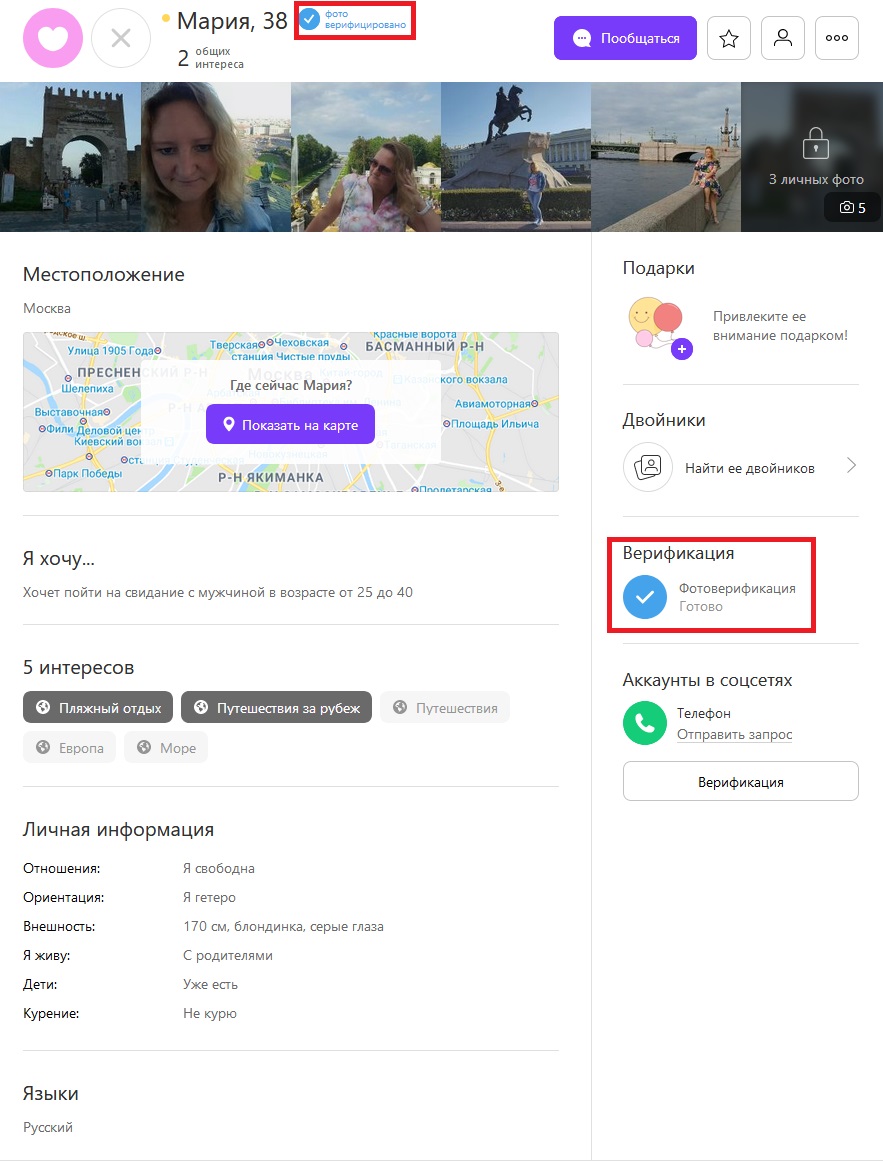The width and height of the screenshot is (883, 1164).
Task: Toggle the 'Пляжный отдых' interest tag
Action: pyautogui.click(x=98, y=707)
